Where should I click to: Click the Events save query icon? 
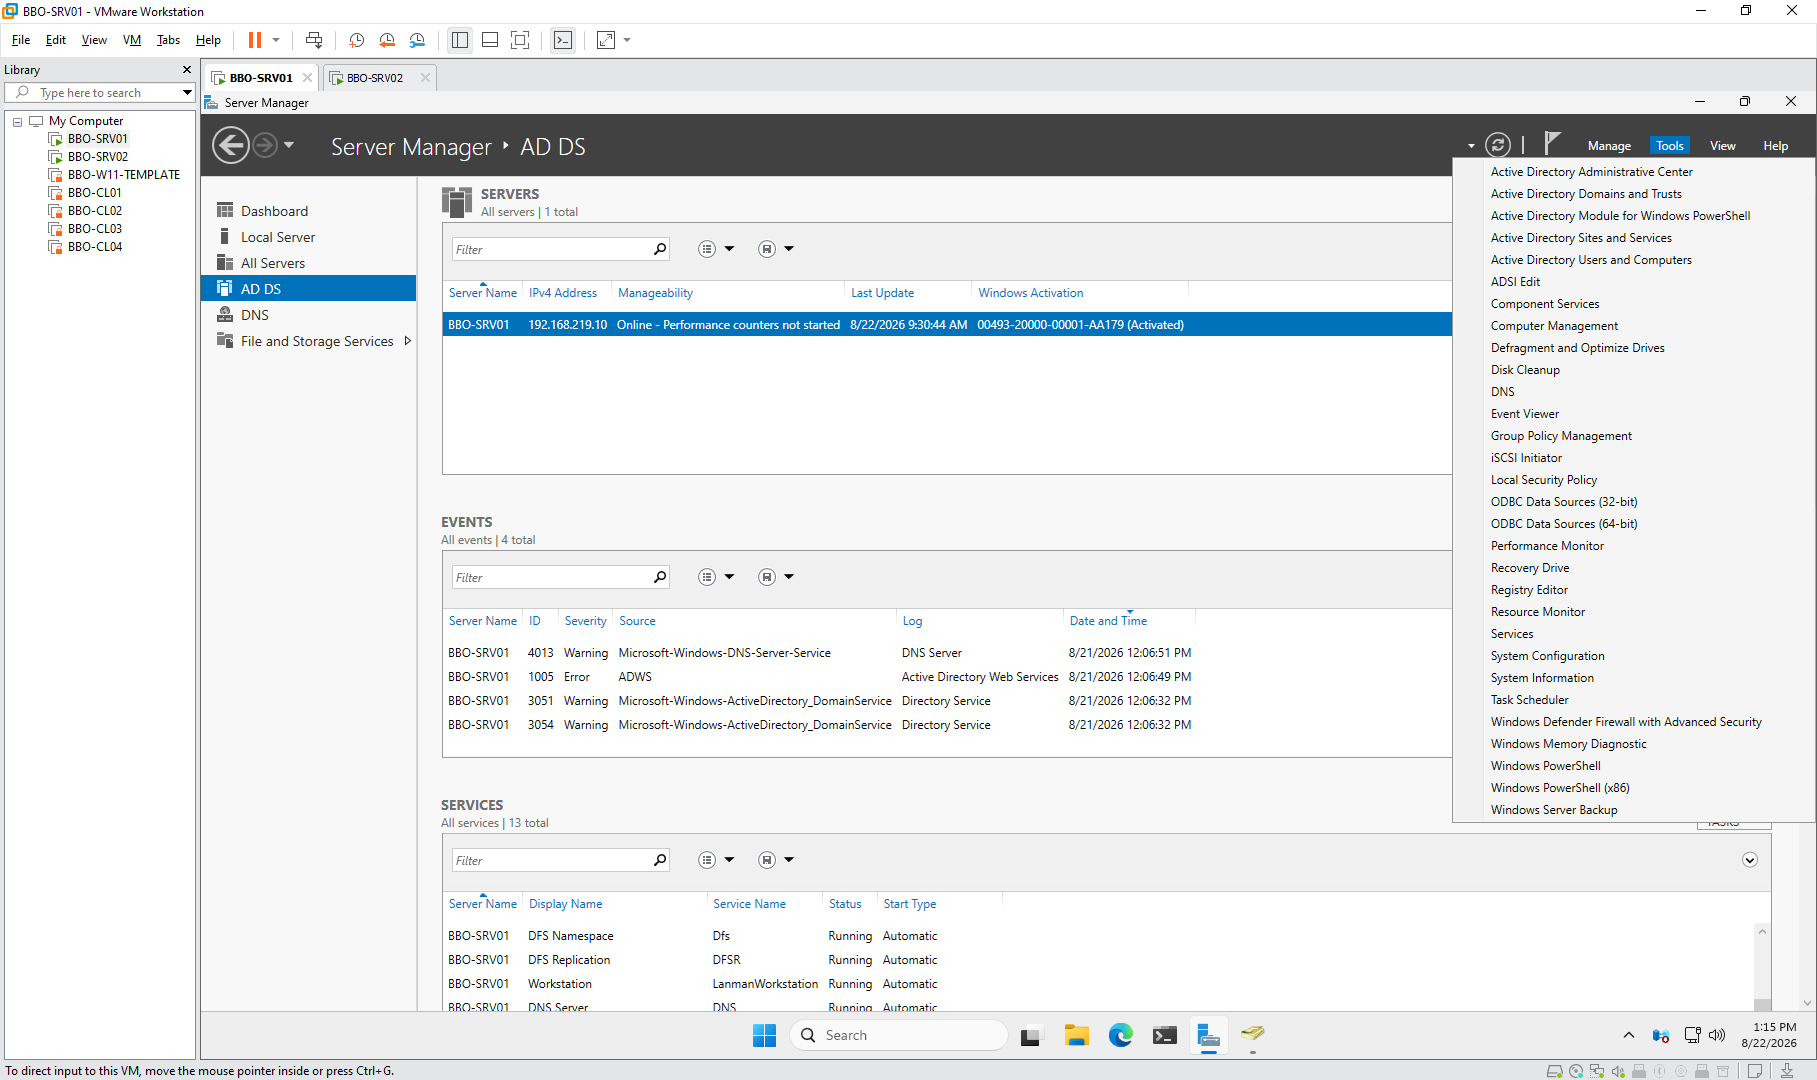766,577
